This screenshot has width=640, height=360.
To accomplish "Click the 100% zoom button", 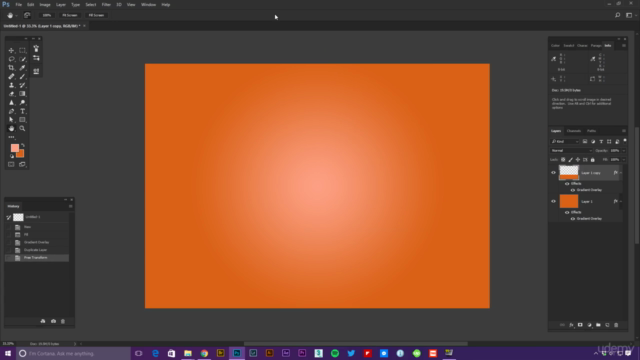I will click(47, 15).
